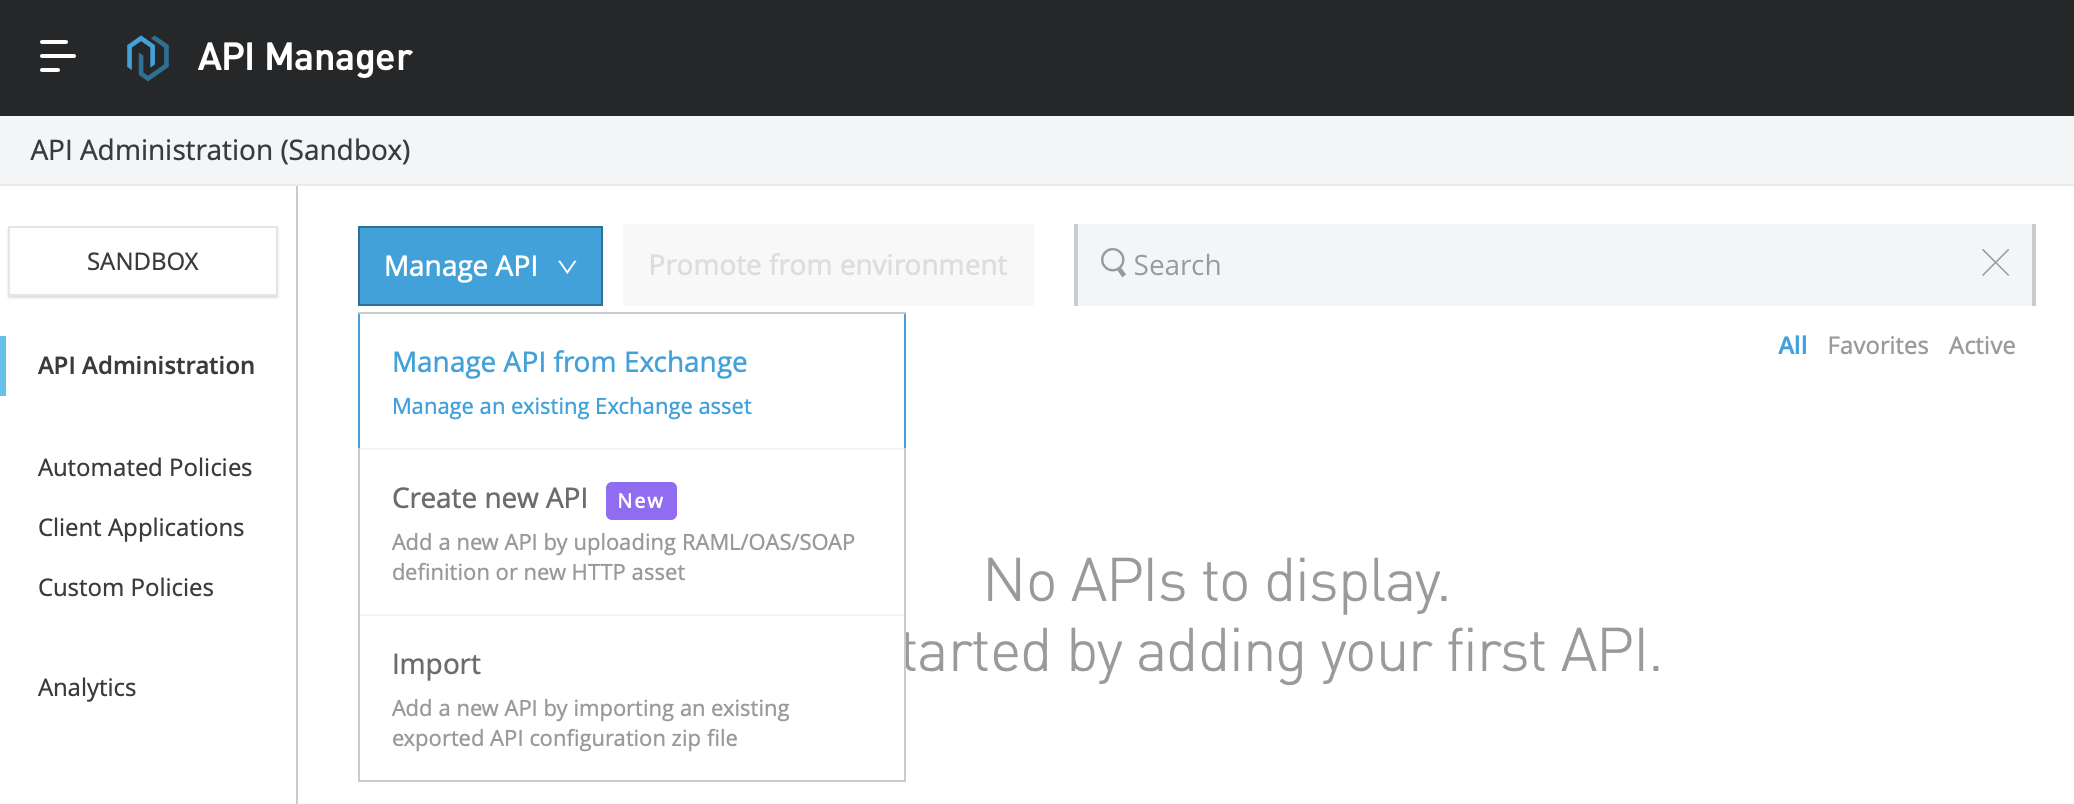Select the Import menu option
Viewport: 2074px width, 804px height.
click(x=437, y=664)
